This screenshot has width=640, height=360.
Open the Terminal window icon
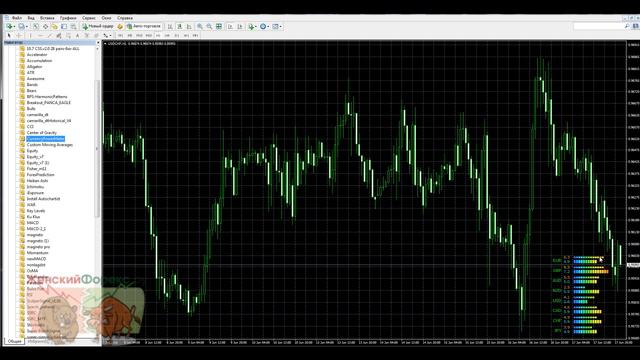[64, 27]
